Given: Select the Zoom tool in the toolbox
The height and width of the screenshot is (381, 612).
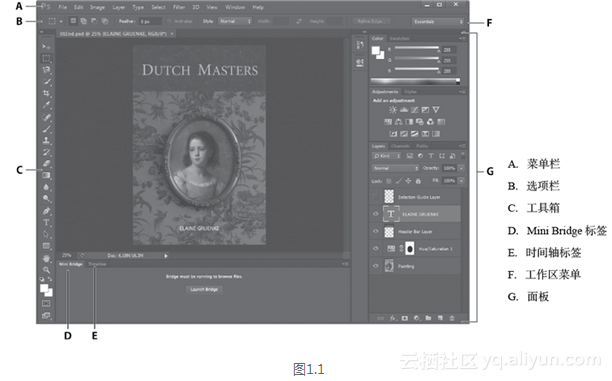Looking at the screenshot, I should pyautogui.click(x=46, y=270).
